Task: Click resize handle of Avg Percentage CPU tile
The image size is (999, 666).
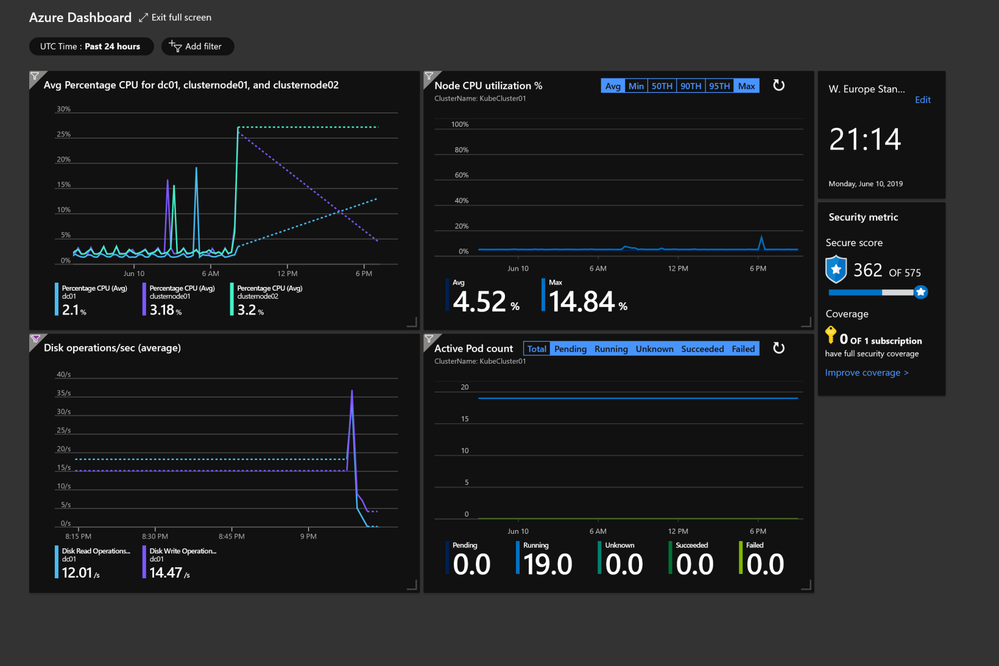Action: coord(412,322)
